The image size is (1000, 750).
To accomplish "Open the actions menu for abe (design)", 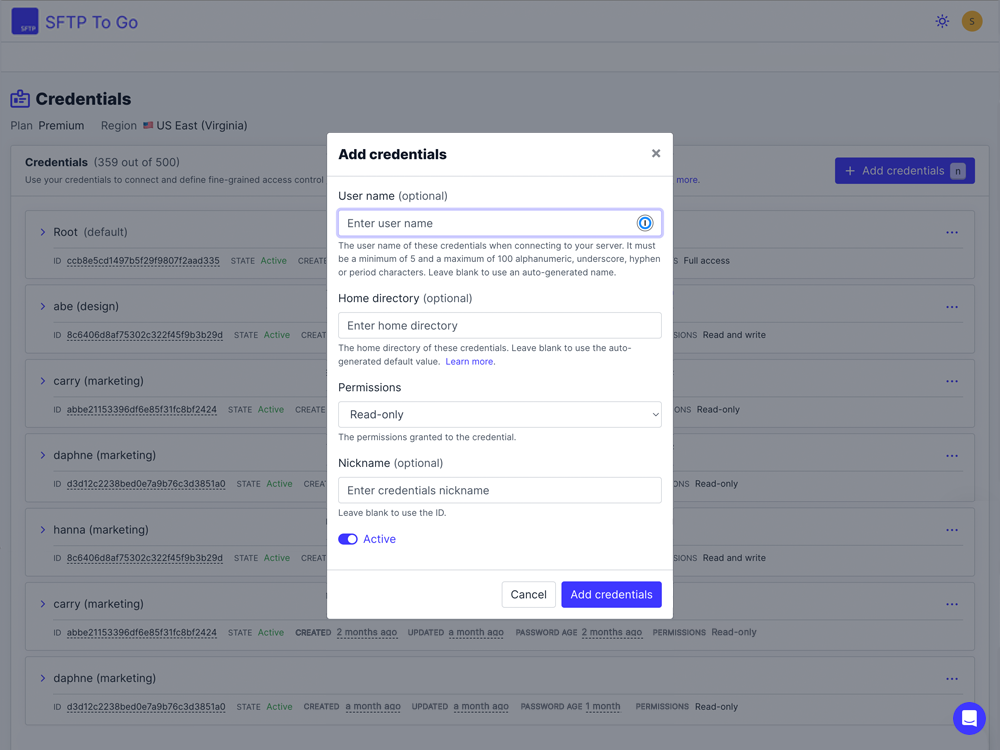I will coord(951,306).
